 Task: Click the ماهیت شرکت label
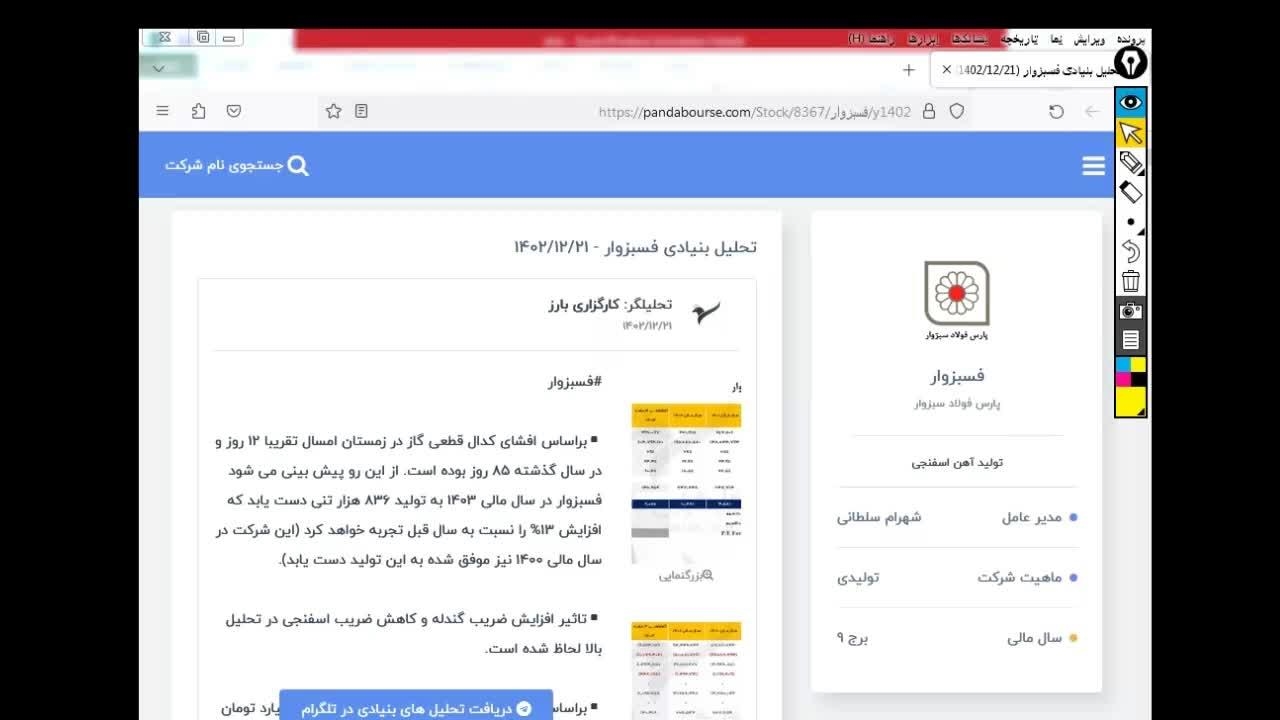[1020, 577]
